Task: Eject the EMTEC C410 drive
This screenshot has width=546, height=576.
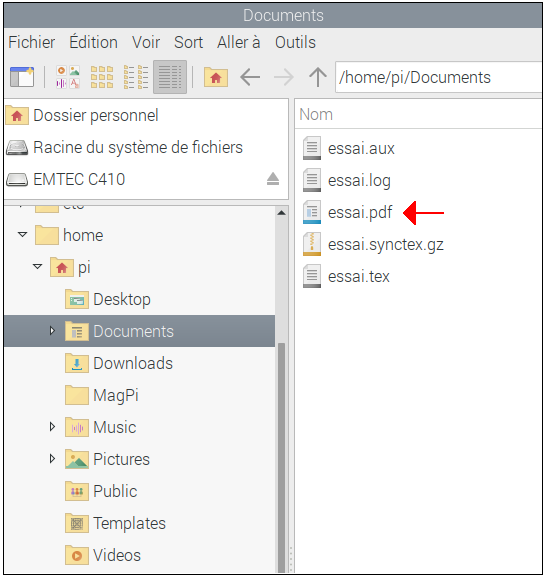Action: (x=273, y=179)
